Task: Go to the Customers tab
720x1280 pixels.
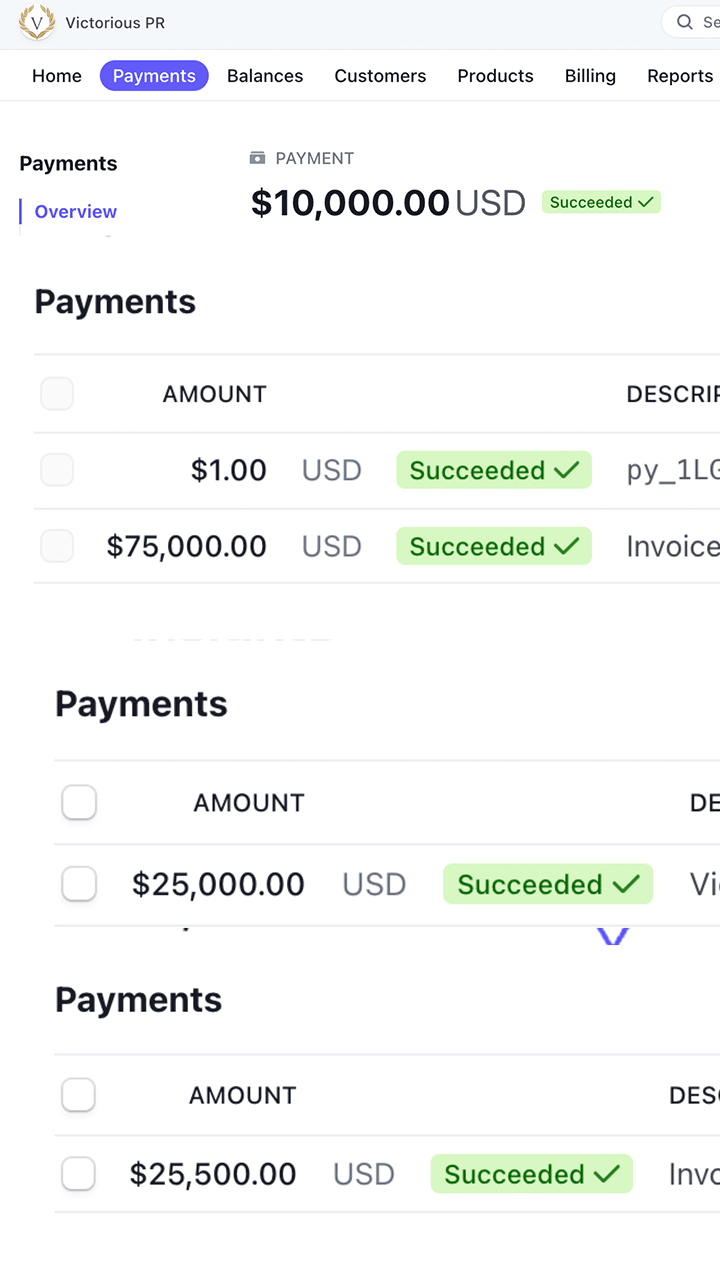Action: tap(380, 76)
